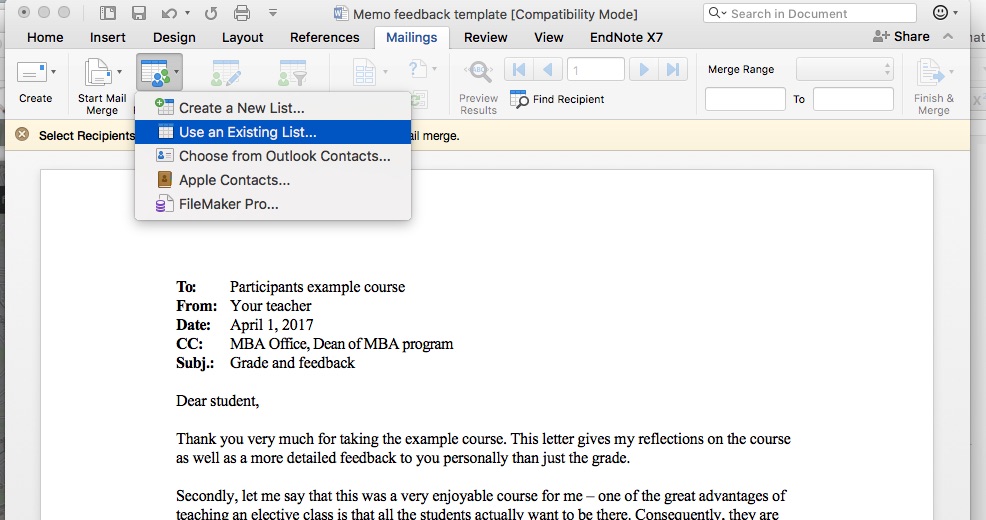The width and height of the screenshot is (986, 520).
Task: Select 'Use an Existing List...' menu item
Action: click(247, 132)
